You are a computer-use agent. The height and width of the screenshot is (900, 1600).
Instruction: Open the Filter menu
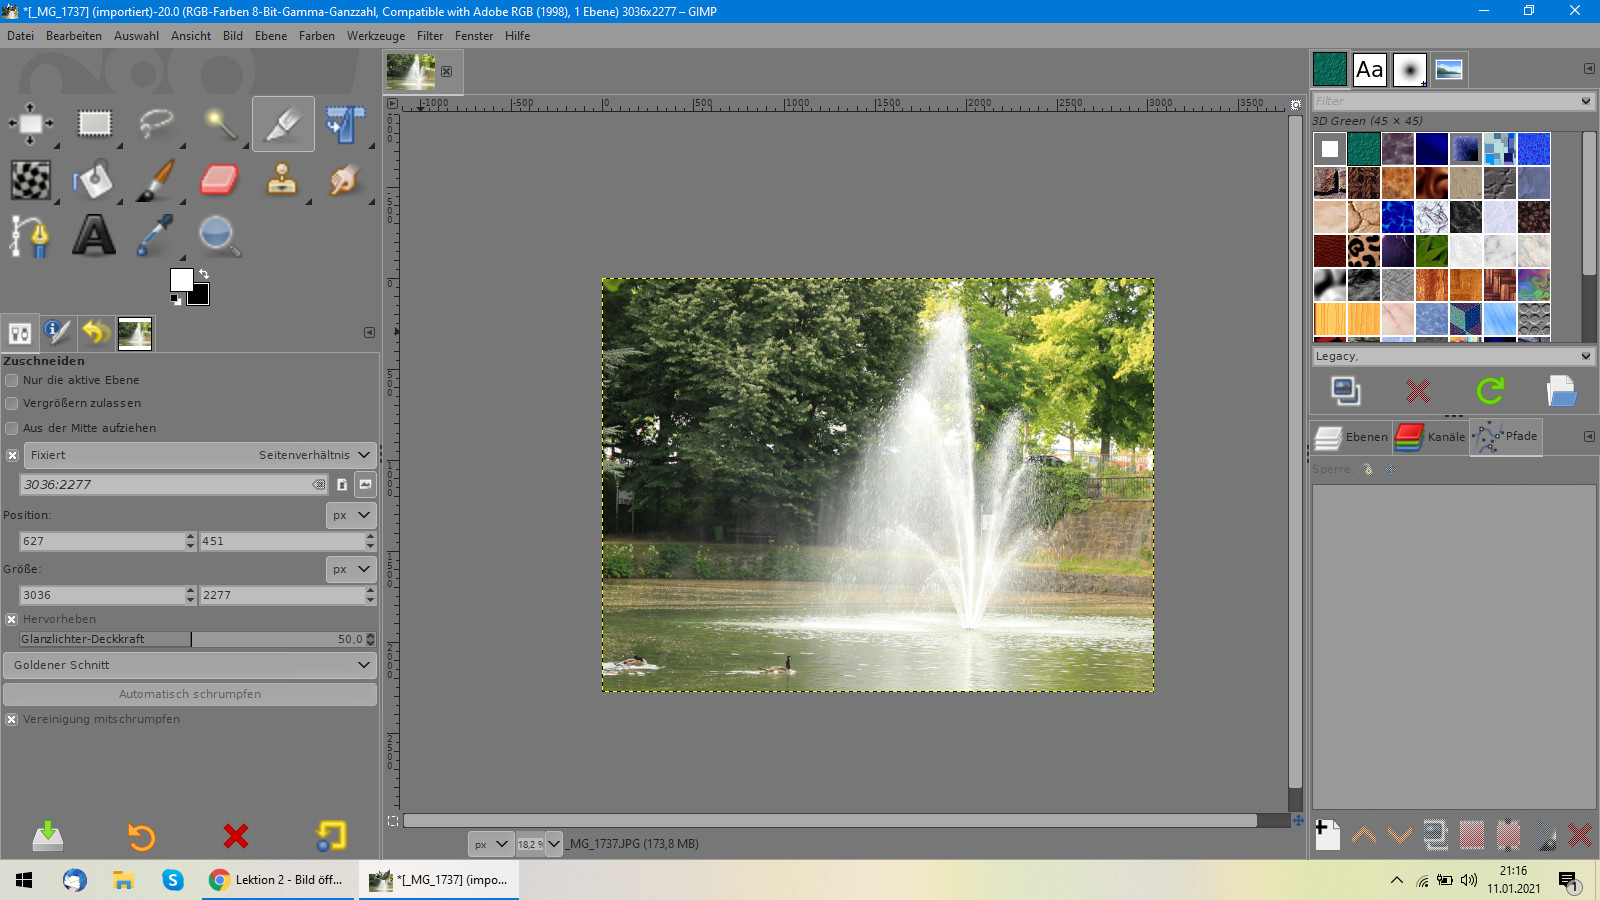pyautogui.click(x=429, y=36)
